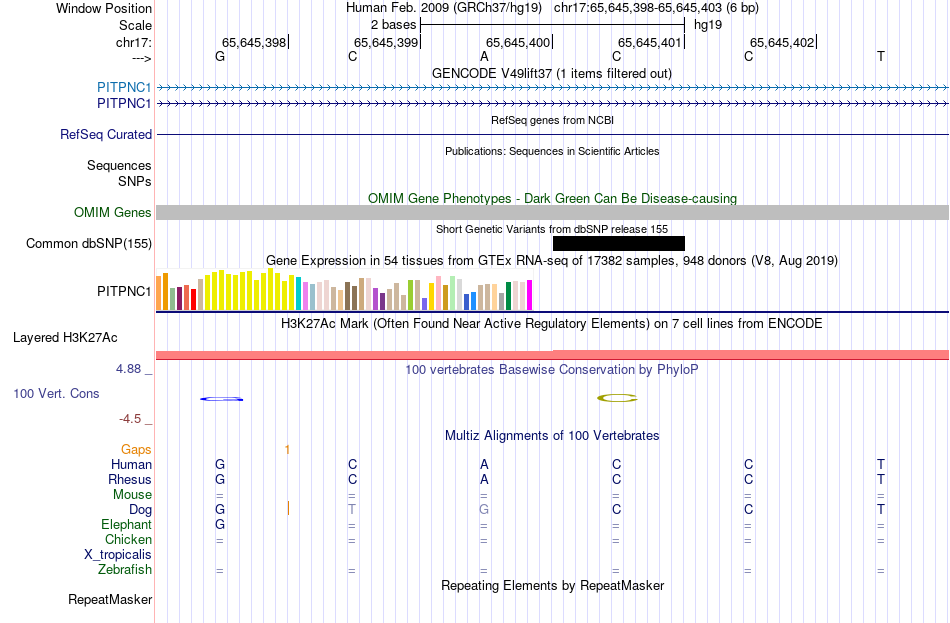Screen dimensions: 950x623
Task: Click the 4.88 PhyloP upper value
Action: click(128, 368)
